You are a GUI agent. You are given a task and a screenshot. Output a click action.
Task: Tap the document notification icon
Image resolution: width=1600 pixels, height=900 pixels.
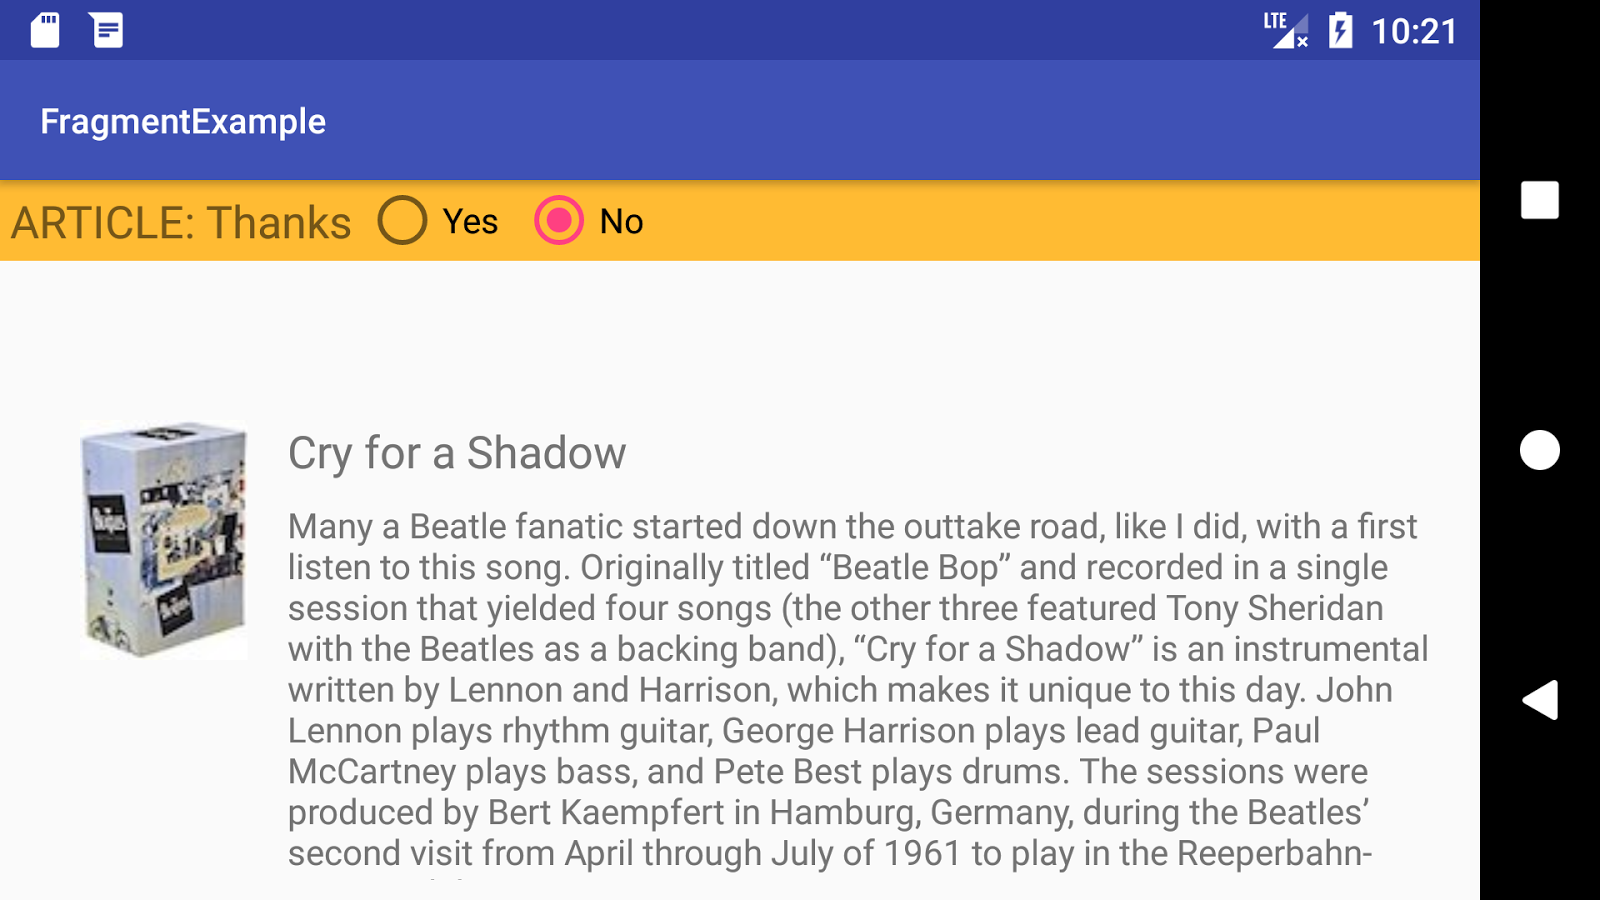(x=107, y=30)
